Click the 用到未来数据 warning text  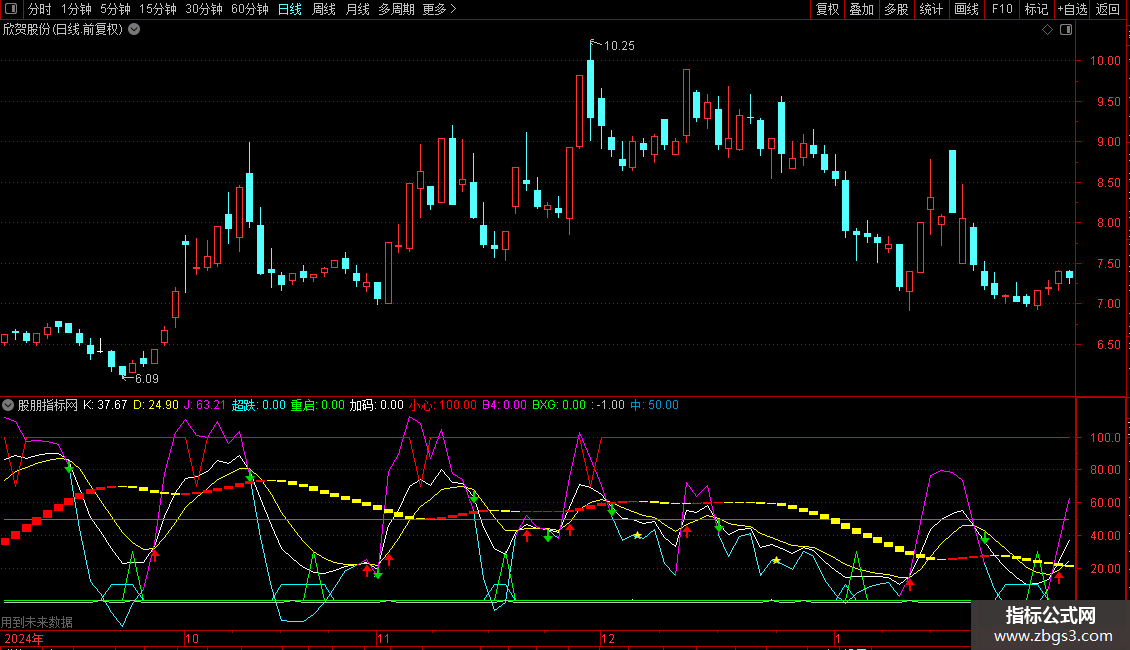(37, 622)
